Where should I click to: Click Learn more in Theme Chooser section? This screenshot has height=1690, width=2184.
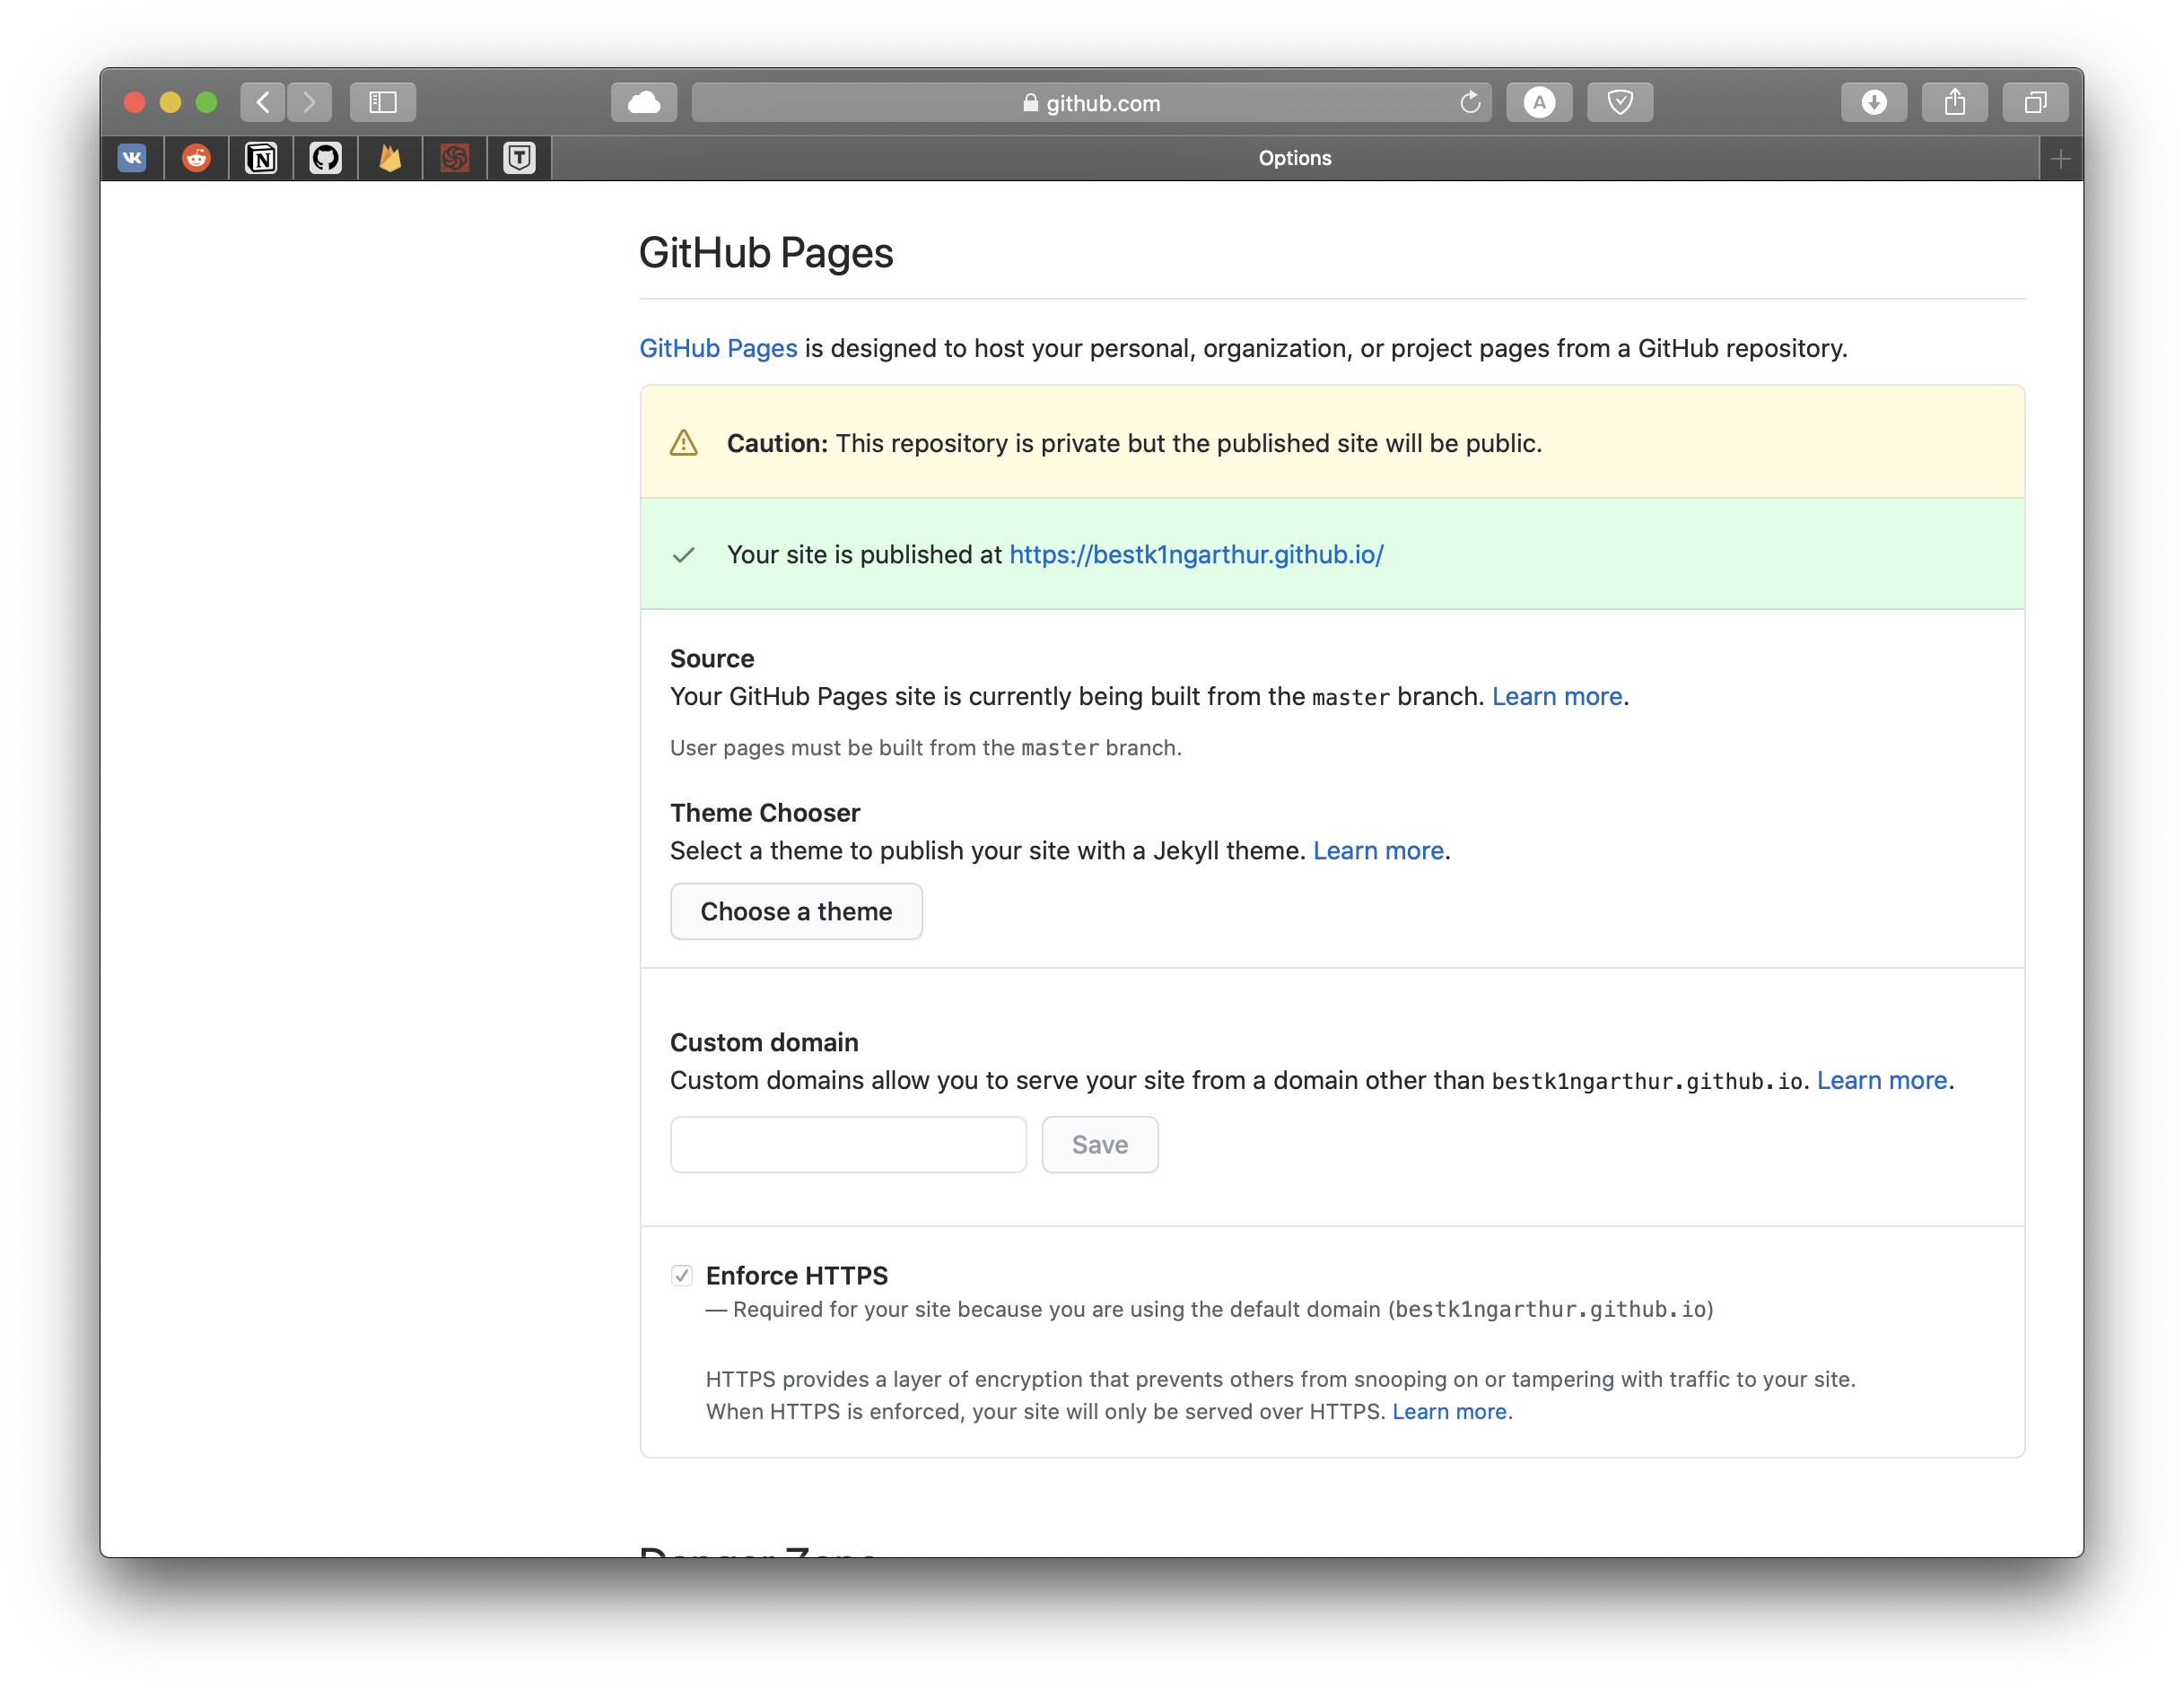(1378, 850)
